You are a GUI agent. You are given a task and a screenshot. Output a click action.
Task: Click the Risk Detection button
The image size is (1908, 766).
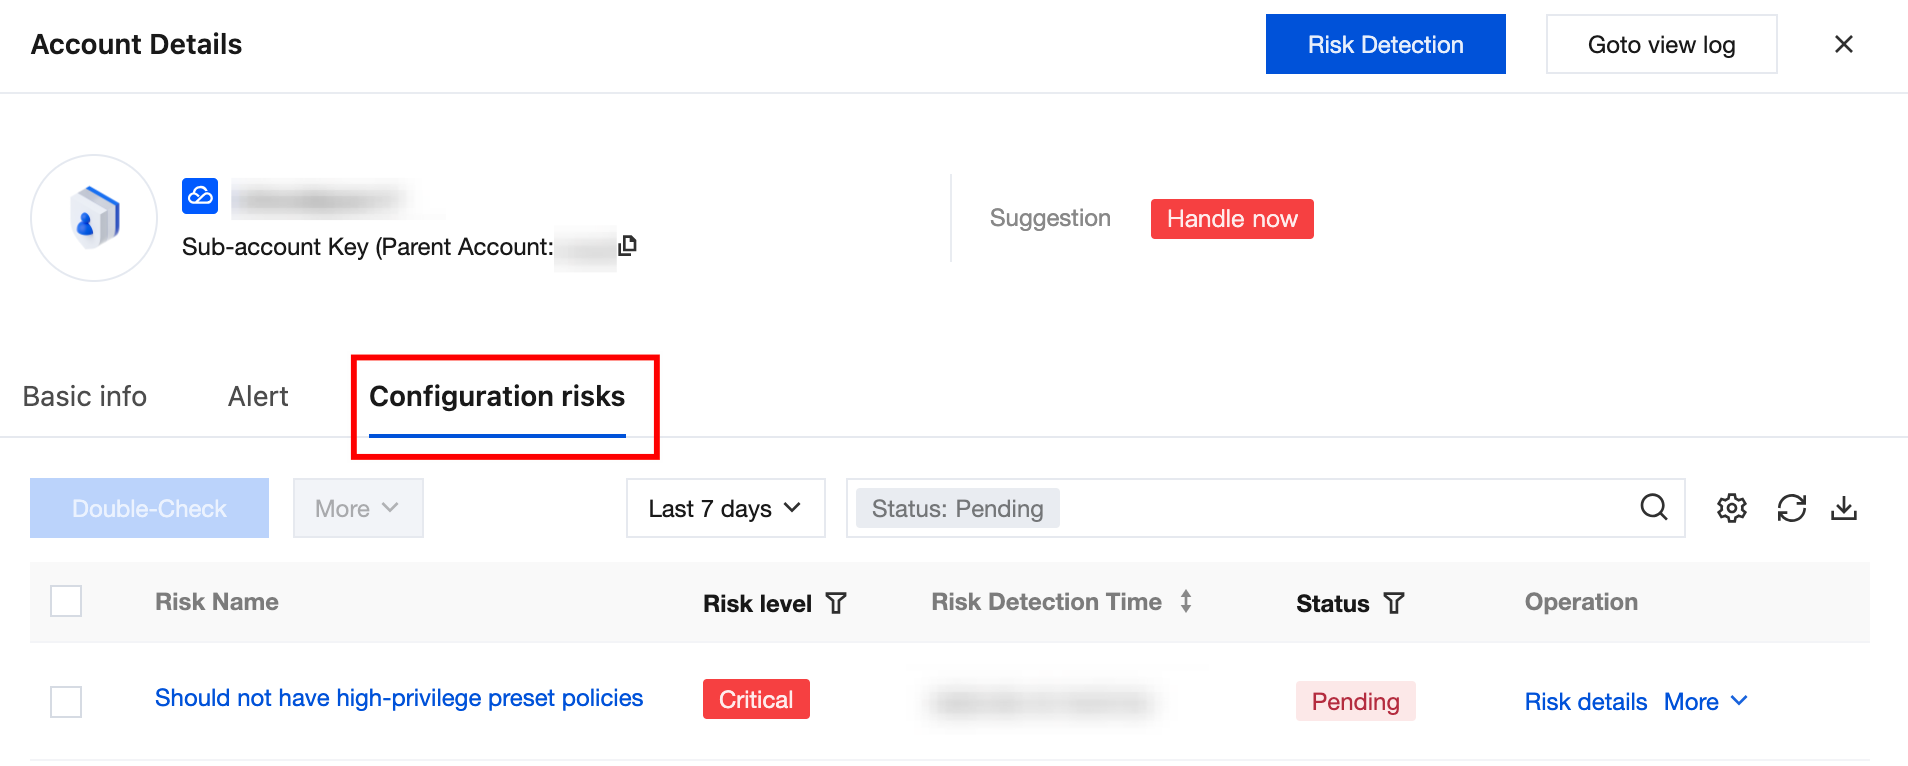click(x=1385, y=44)
